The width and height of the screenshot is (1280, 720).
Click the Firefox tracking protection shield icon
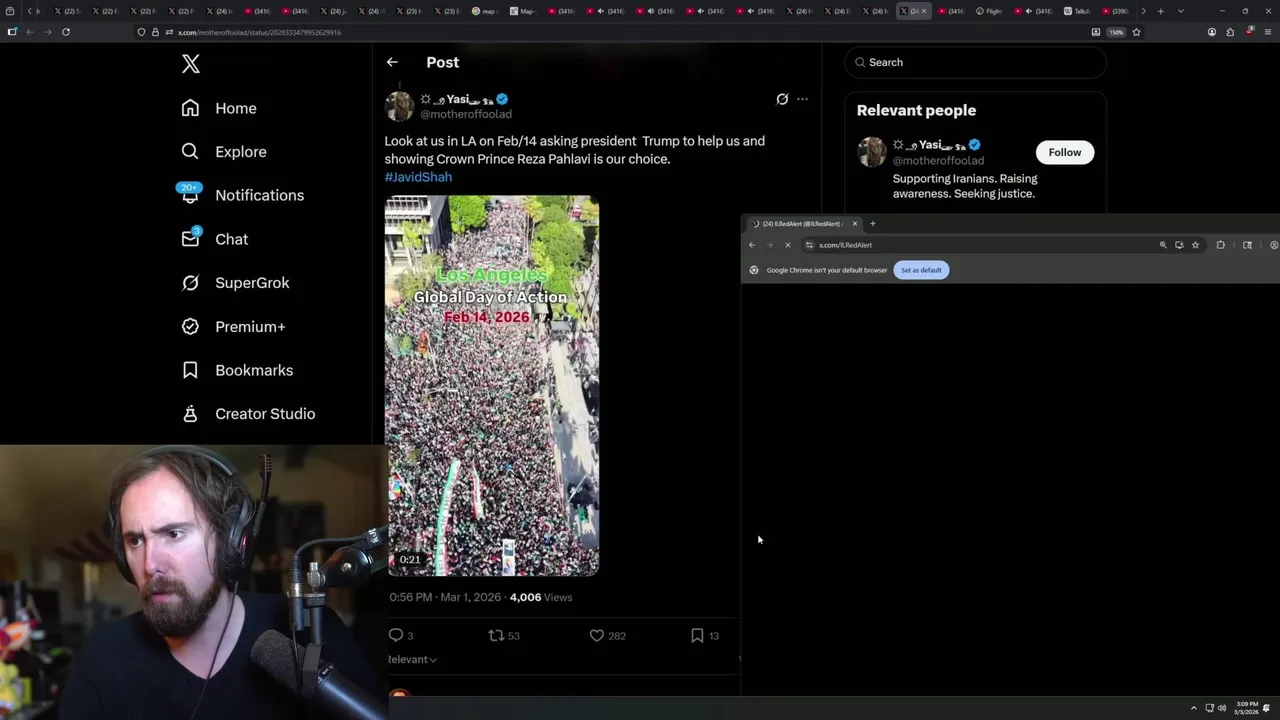(x=142, y=32)
